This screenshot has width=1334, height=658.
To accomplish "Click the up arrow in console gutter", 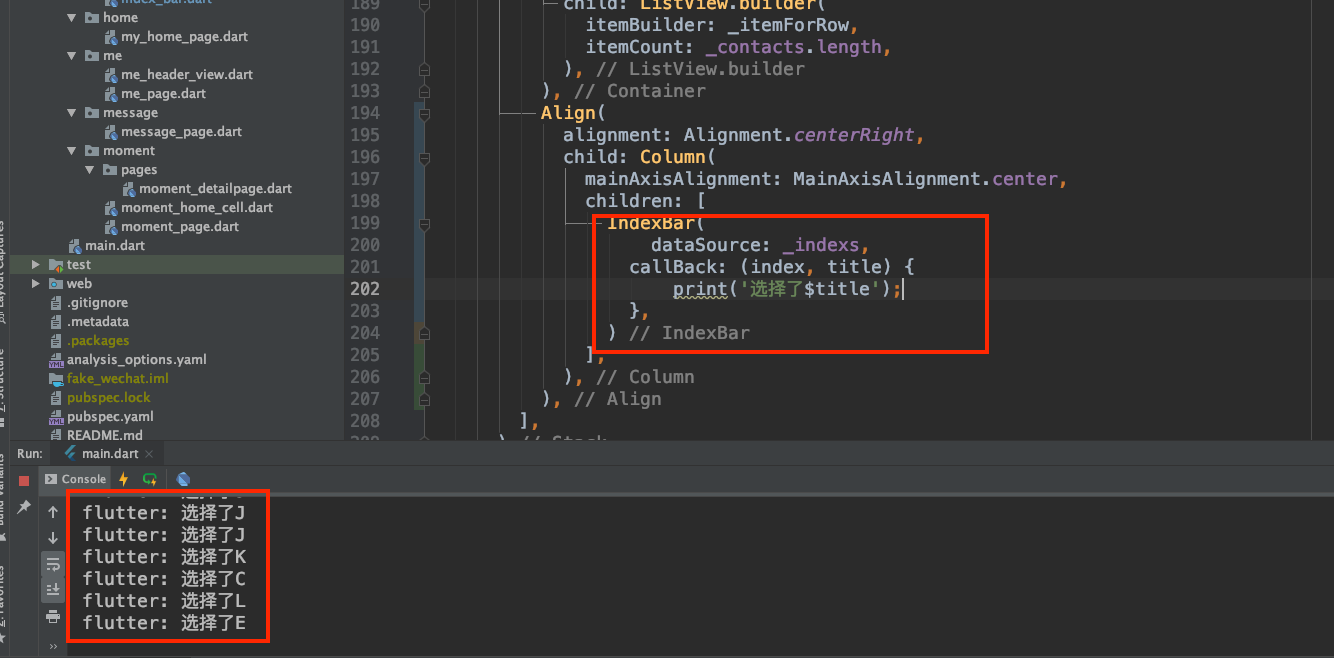I will [53, 512].
